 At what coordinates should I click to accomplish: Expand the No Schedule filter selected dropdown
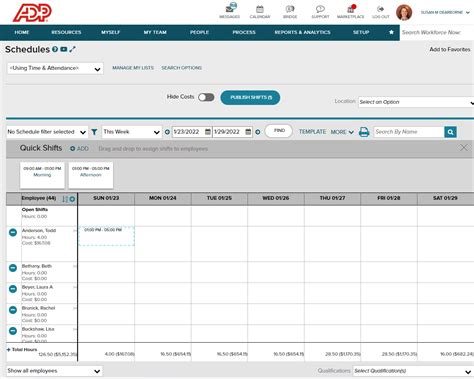point(47,132)
